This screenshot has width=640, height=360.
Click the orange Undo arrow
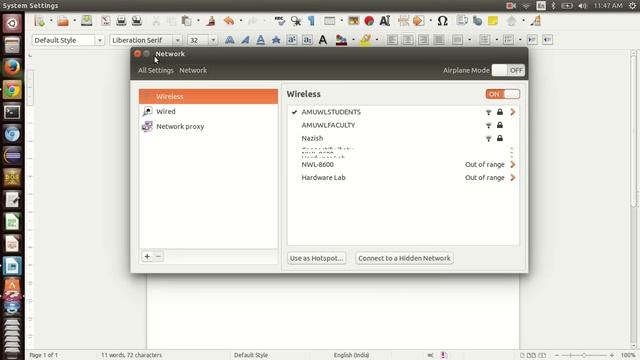[x=229, y=20]
